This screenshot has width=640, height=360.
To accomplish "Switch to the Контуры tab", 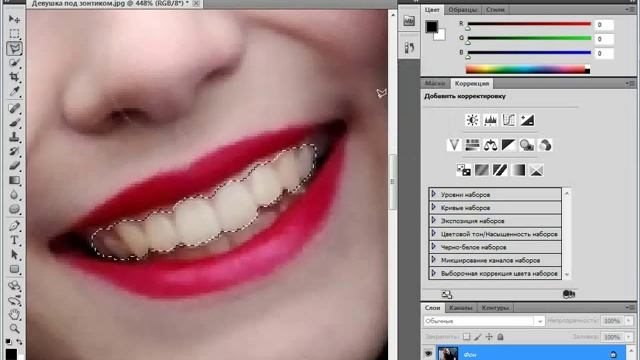I will click(x=495, y=308).
